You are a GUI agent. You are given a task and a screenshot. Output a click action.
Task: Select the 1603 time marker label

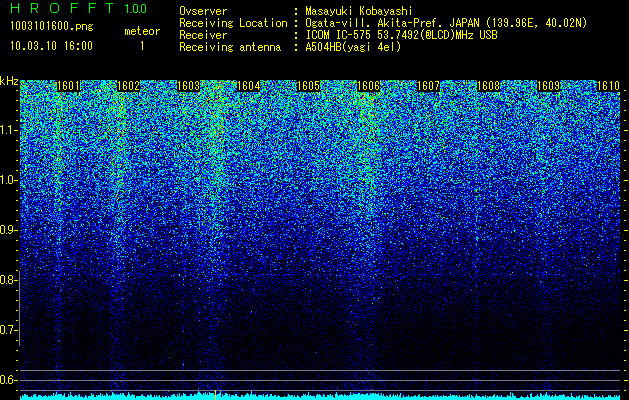189,86
